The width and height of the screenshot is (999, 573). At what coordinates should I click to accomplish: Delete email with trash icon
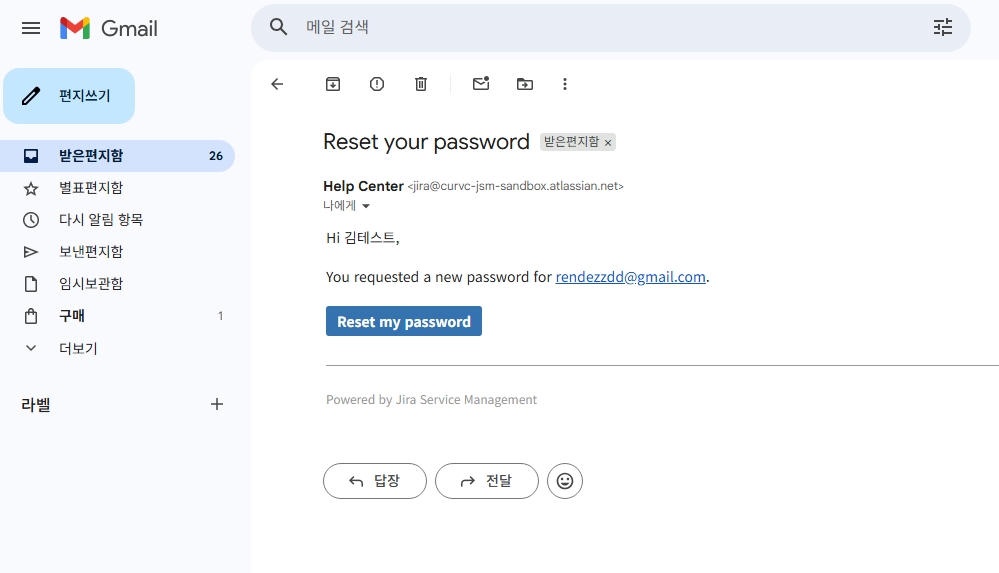point(421,85)
